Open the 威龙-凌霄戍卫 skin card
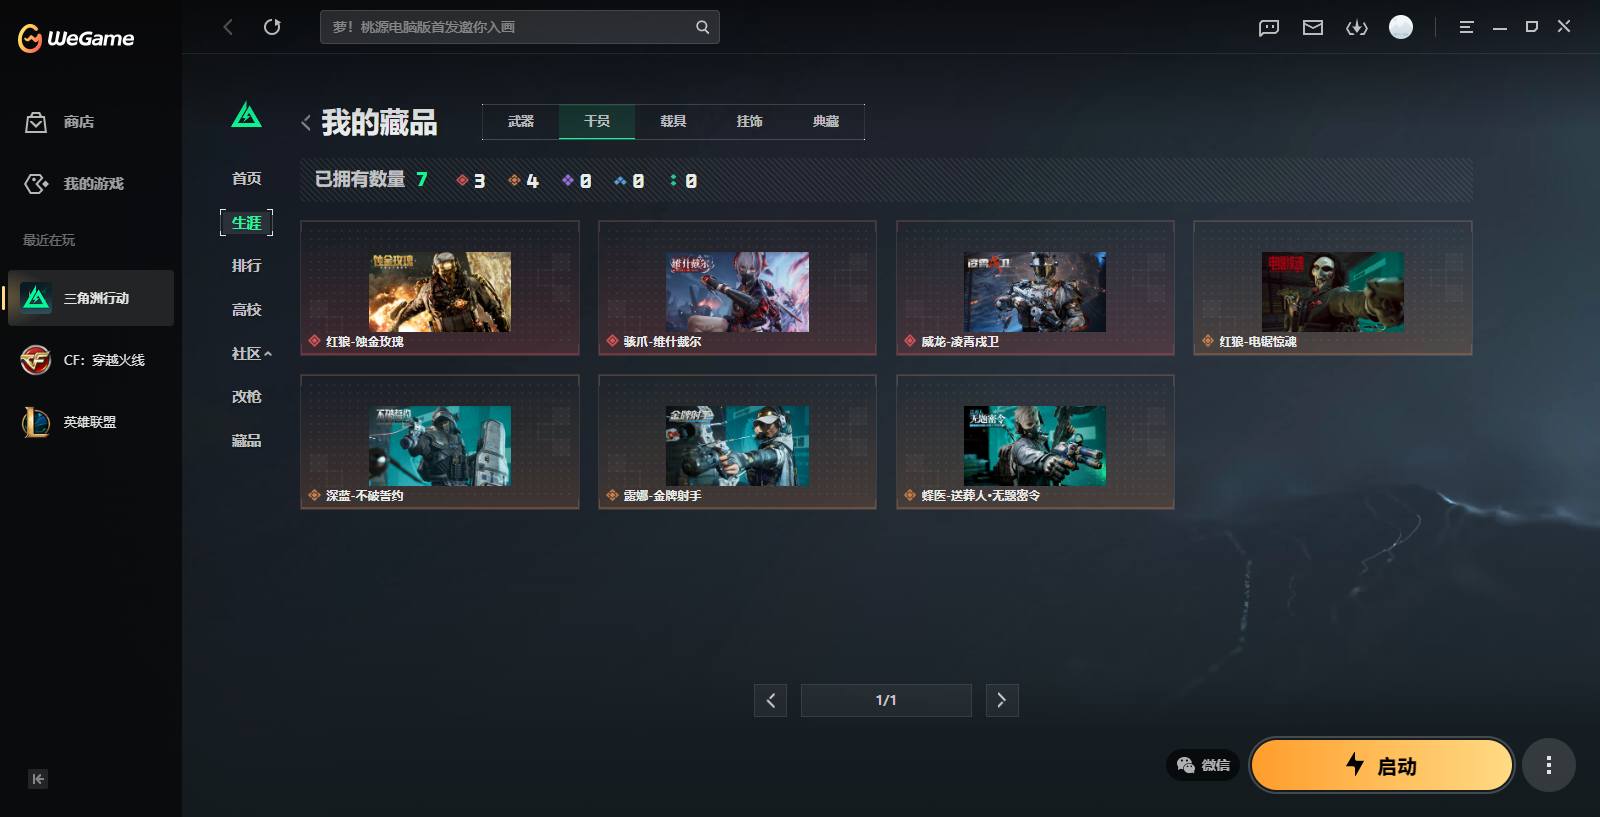The height and width of the screenshot is (817, 1600). click(x=1035, y=288)
